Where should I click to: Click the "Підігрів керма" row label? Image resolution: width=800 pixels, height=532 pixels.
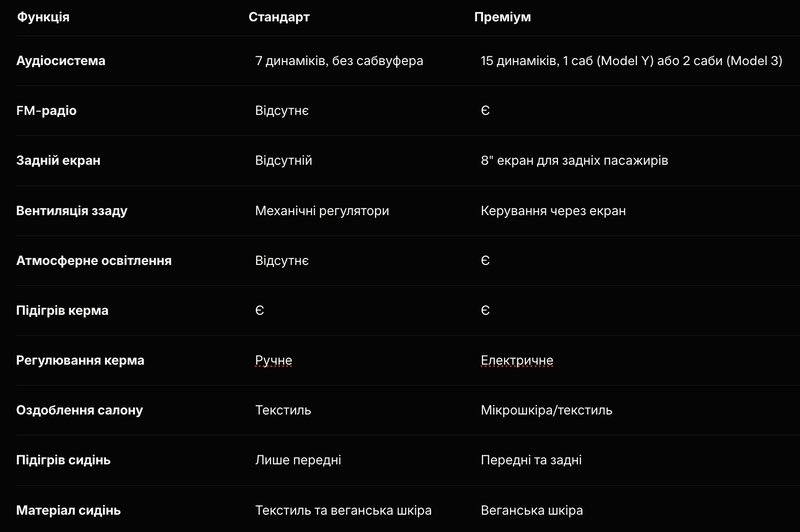(63, 311)
